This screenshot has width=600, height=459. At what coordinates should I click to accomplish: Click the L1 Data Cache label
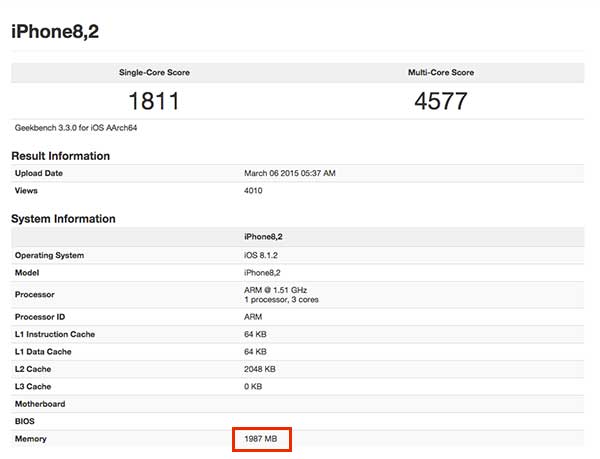[43, 352]
